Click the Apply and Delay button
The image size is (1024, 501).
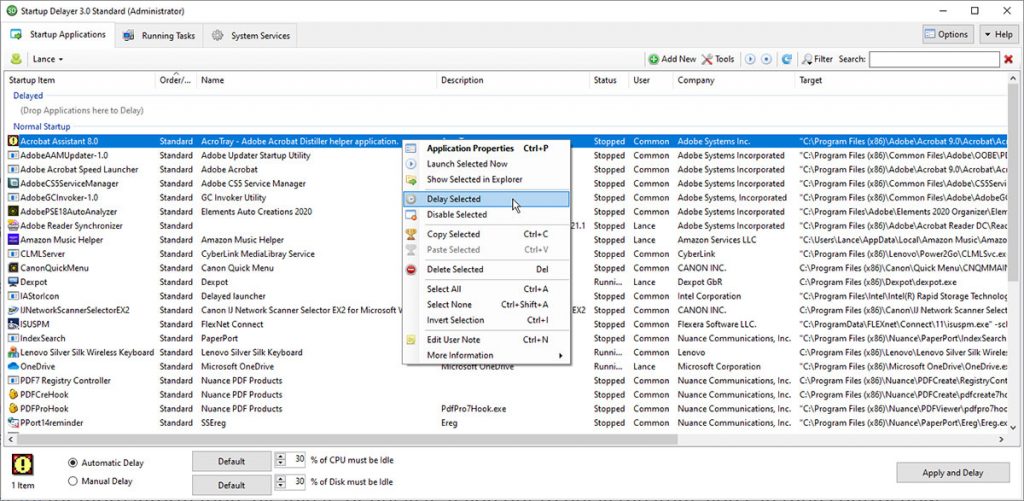pyautogui.click(x=952, y=473)
